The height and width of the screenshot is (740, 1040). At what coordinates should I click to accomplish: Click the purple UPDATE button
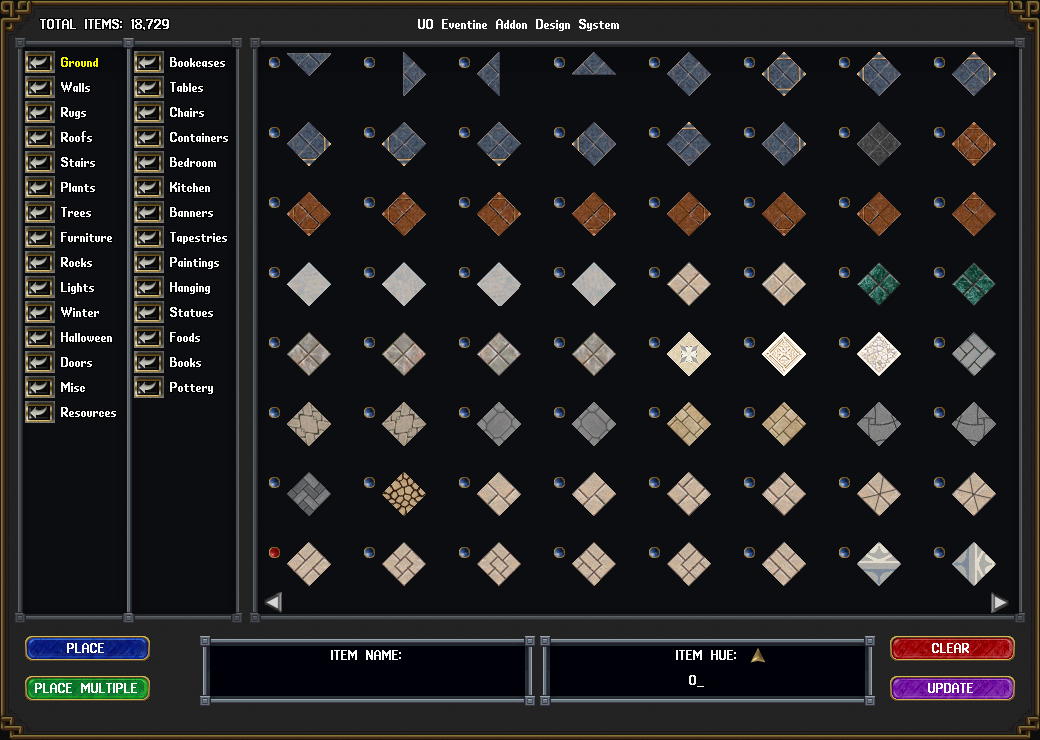tap(952, 688)
